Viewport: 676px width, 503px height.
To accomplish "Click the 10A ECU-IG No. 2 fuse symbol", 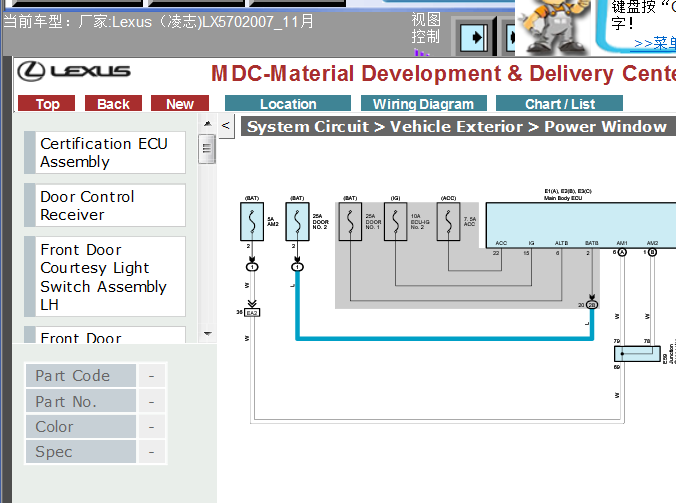I will 395,222.
